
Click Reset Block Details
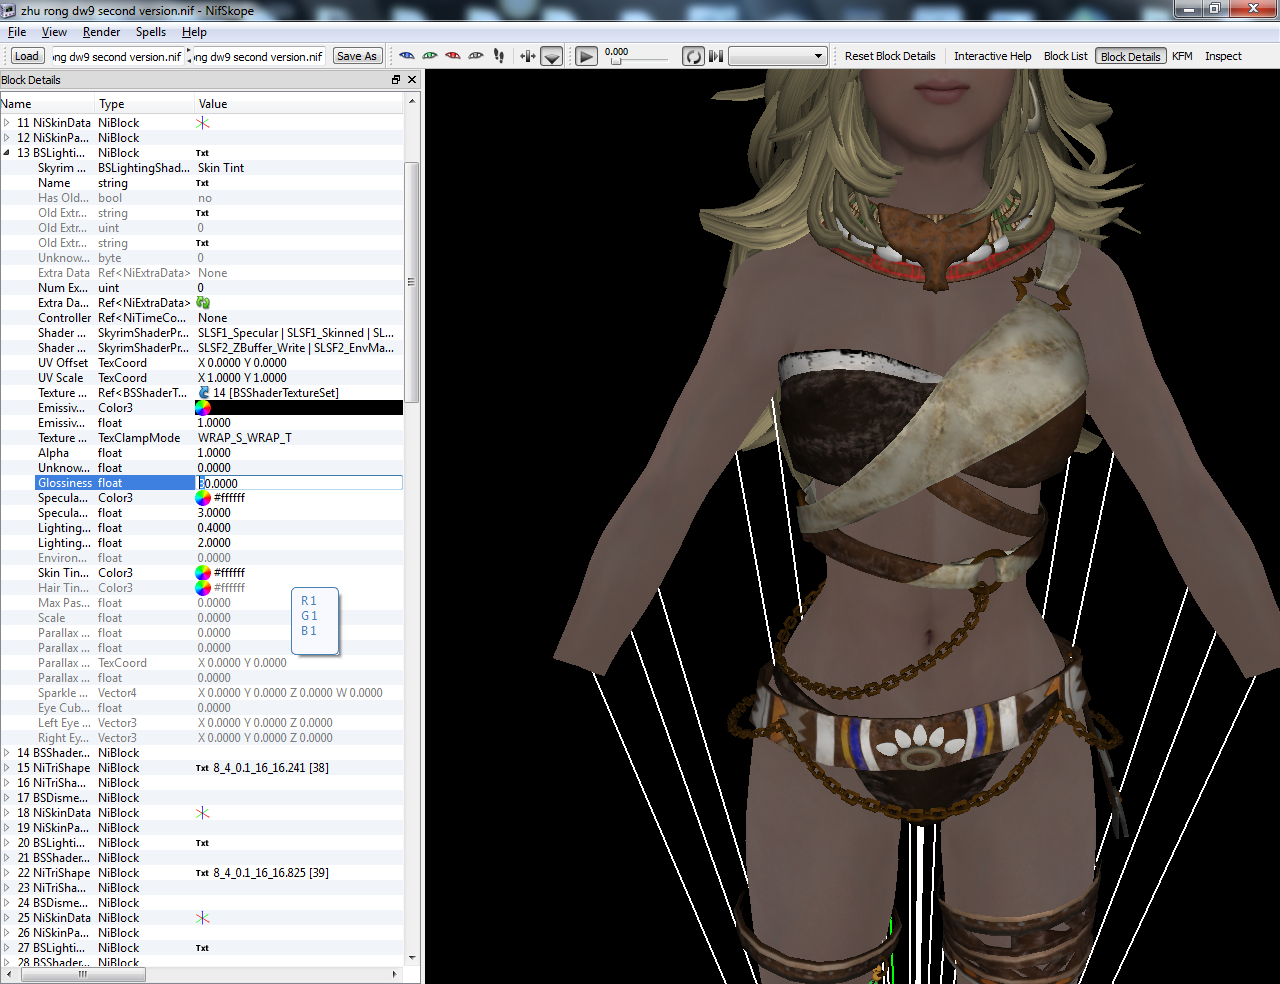(890, 56)
